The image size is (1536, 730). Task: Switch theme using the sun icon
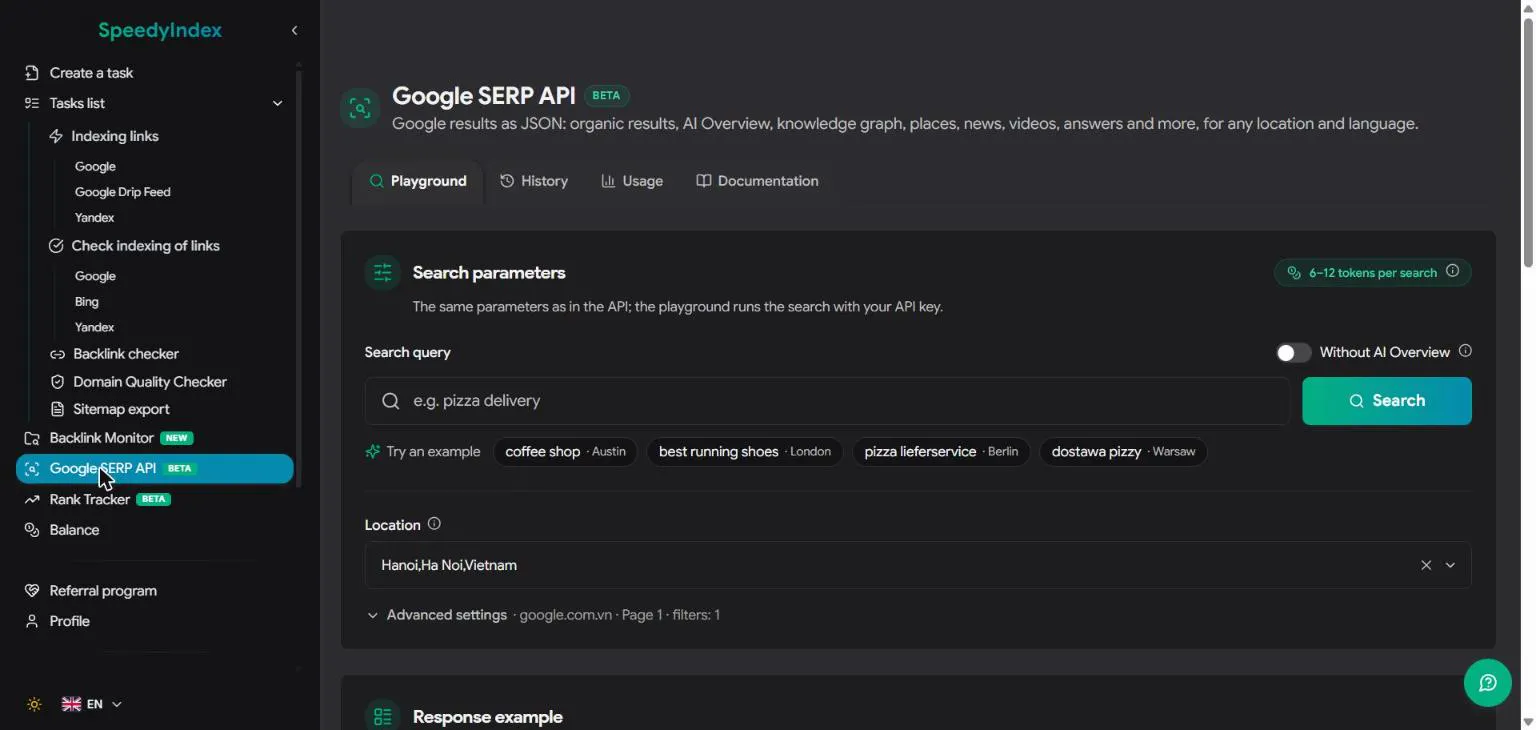34,704
